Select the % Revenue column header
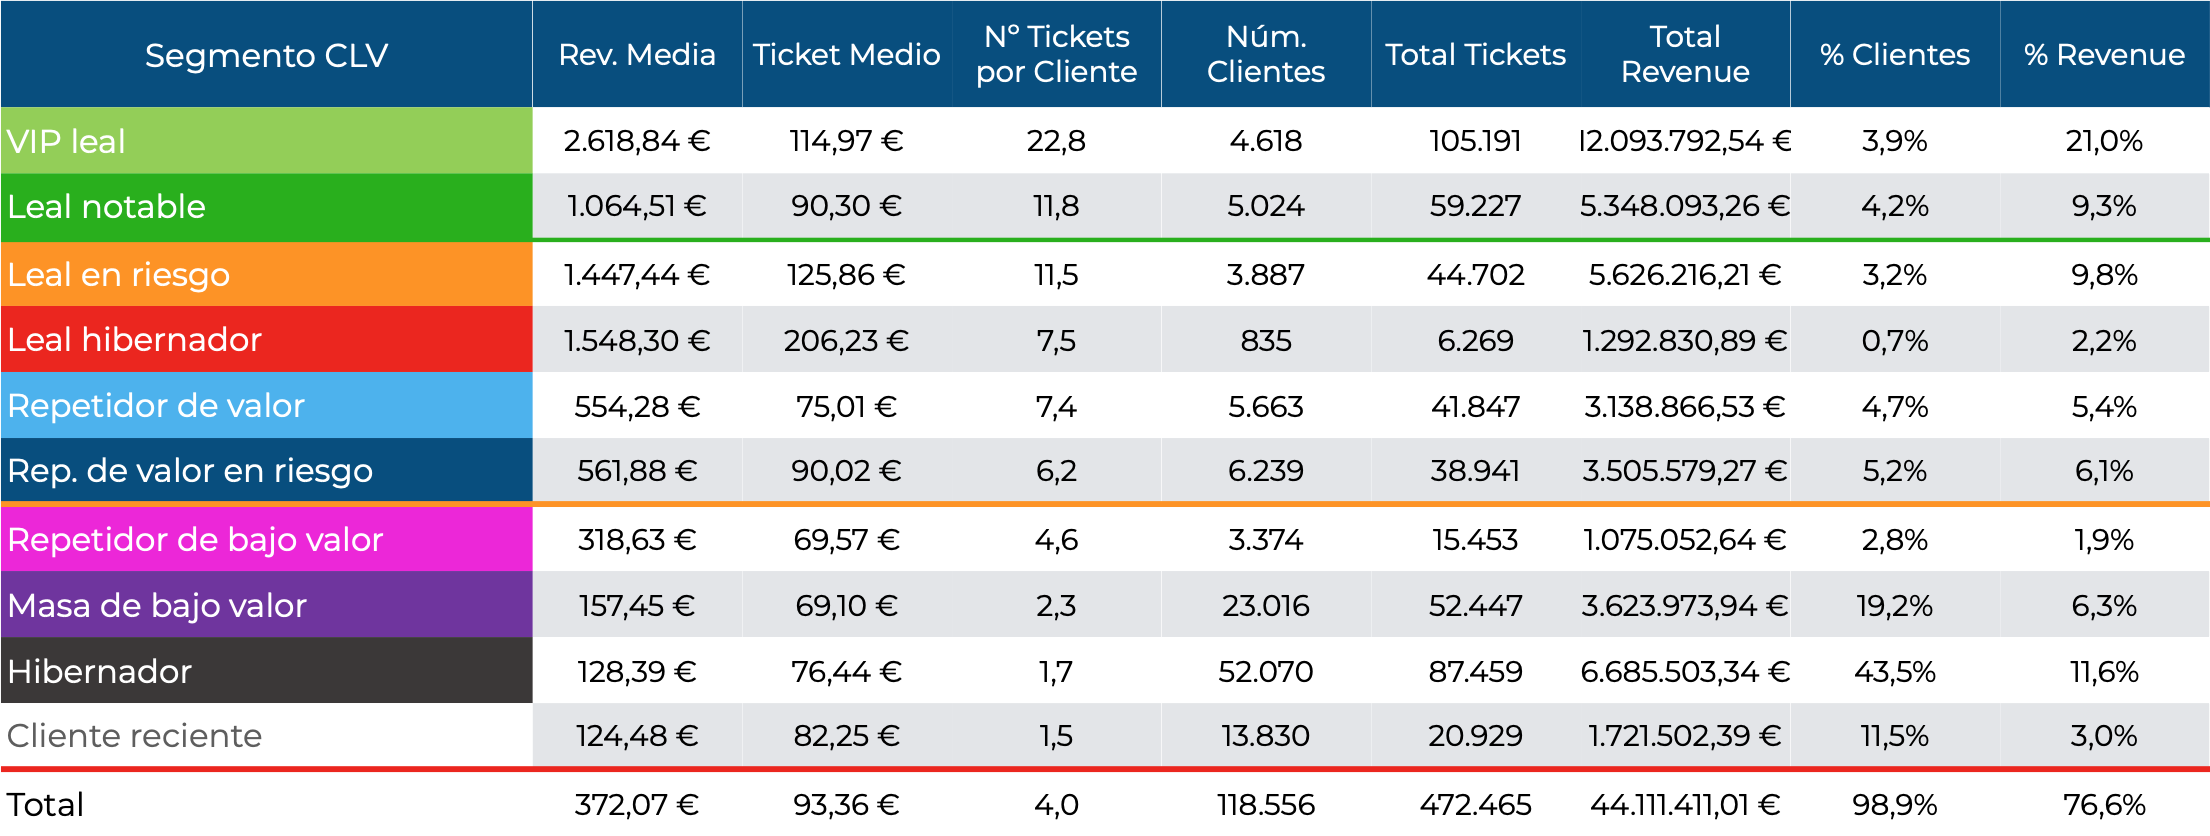The height and width of the screenshot is (836, 2210). (2104, 55)
